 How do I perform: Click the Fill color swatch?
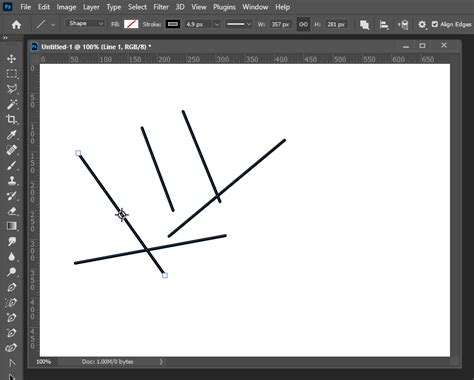coord(131,24)
